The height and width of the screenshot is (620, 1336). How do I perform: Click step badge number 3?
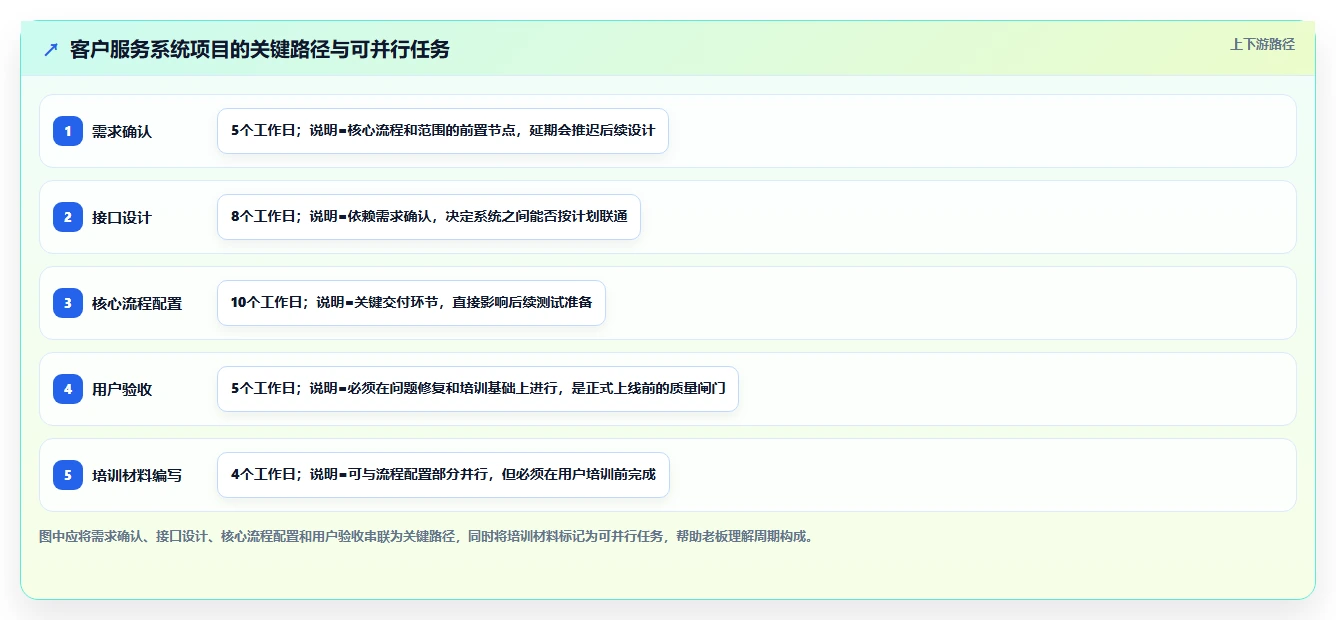coord(68,303)
